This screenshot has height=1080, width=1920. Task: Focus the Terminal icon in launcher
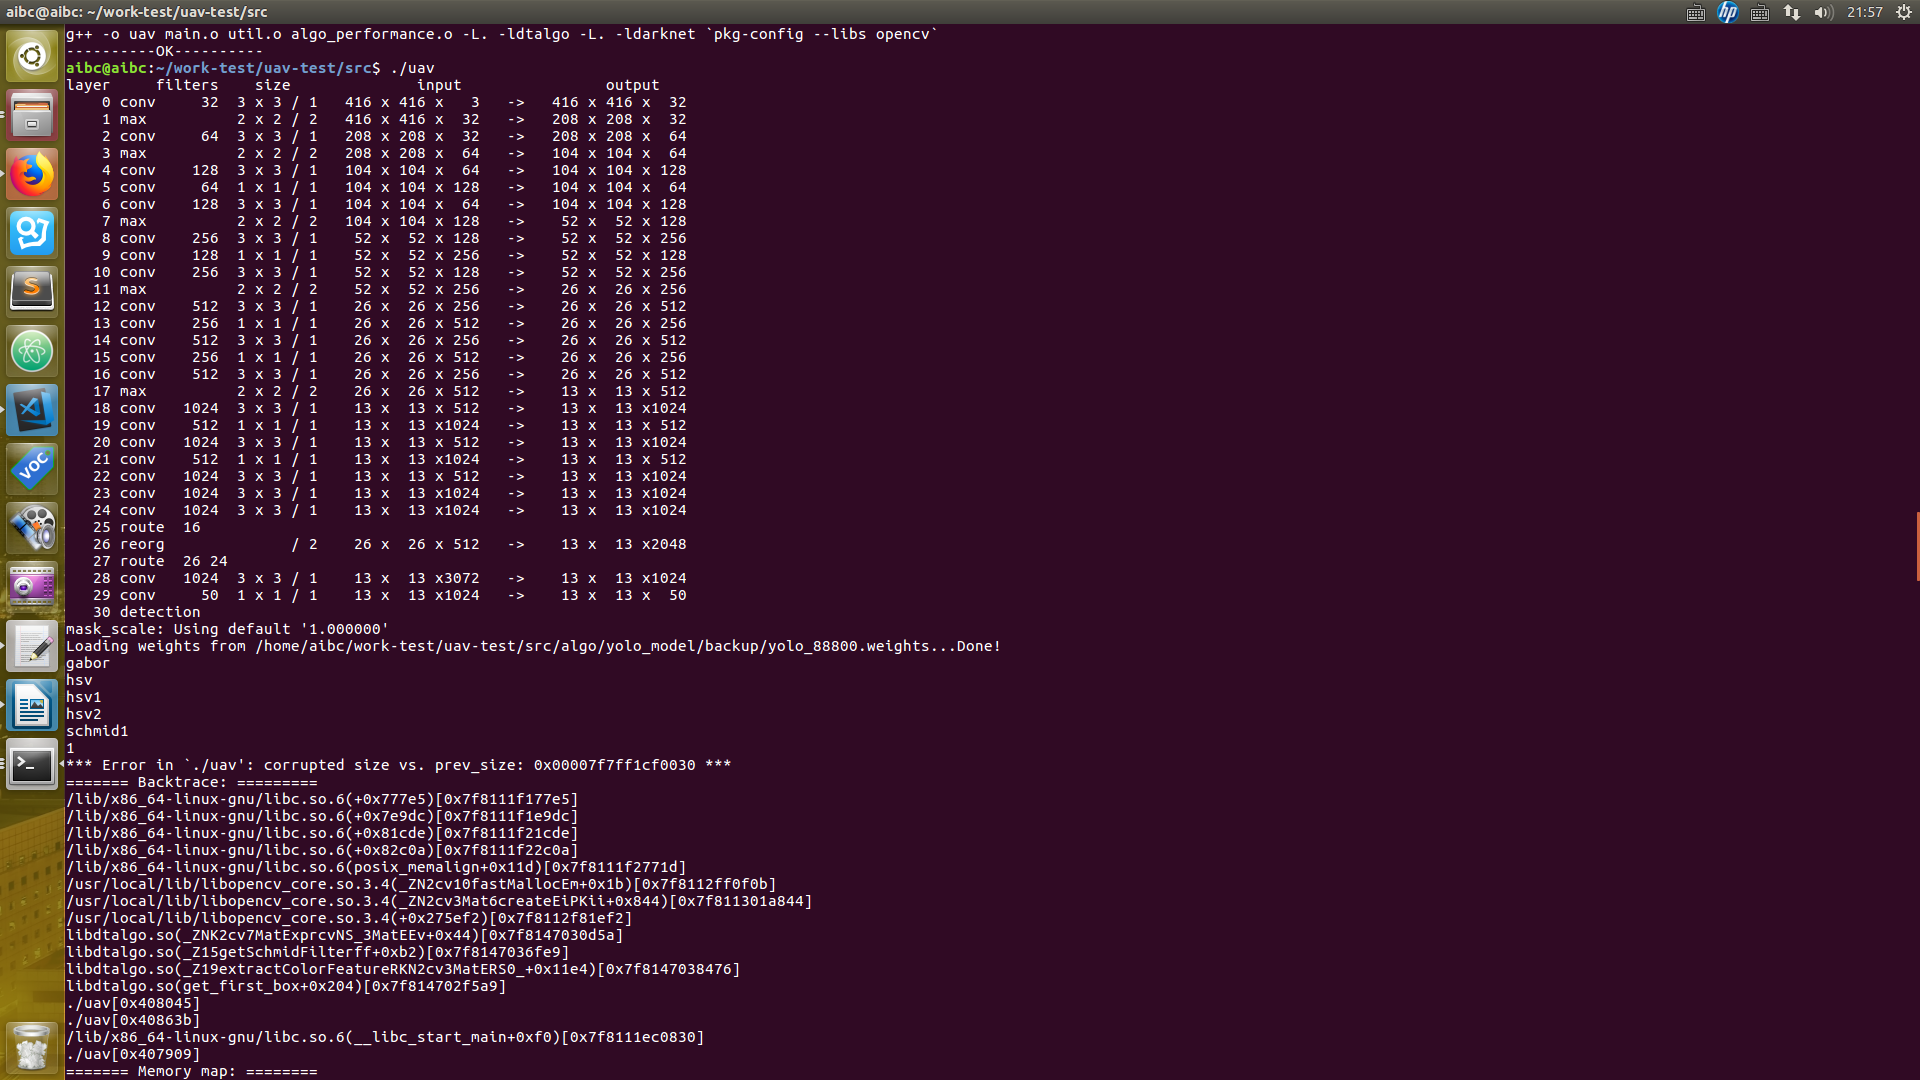[32, 765]
